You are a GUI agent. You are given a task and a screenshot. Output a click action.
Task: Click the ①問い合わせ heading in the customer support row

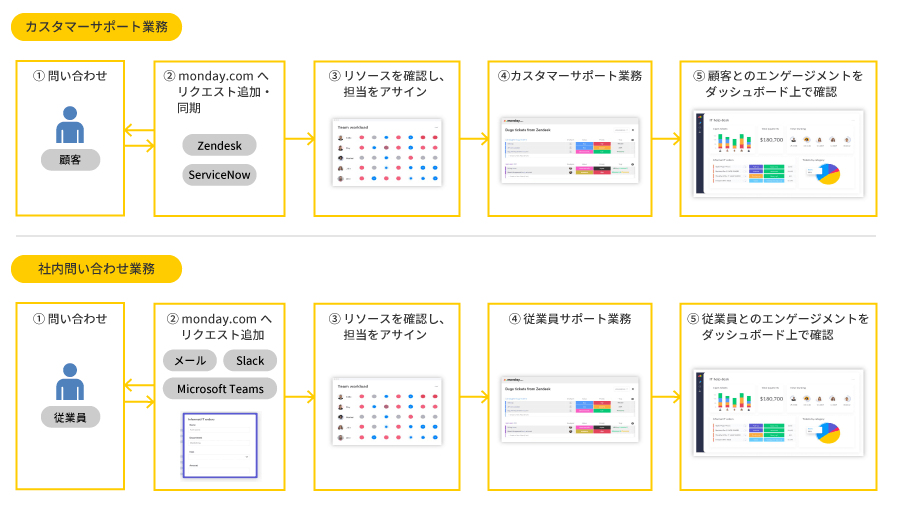click(x=70, y=76)
